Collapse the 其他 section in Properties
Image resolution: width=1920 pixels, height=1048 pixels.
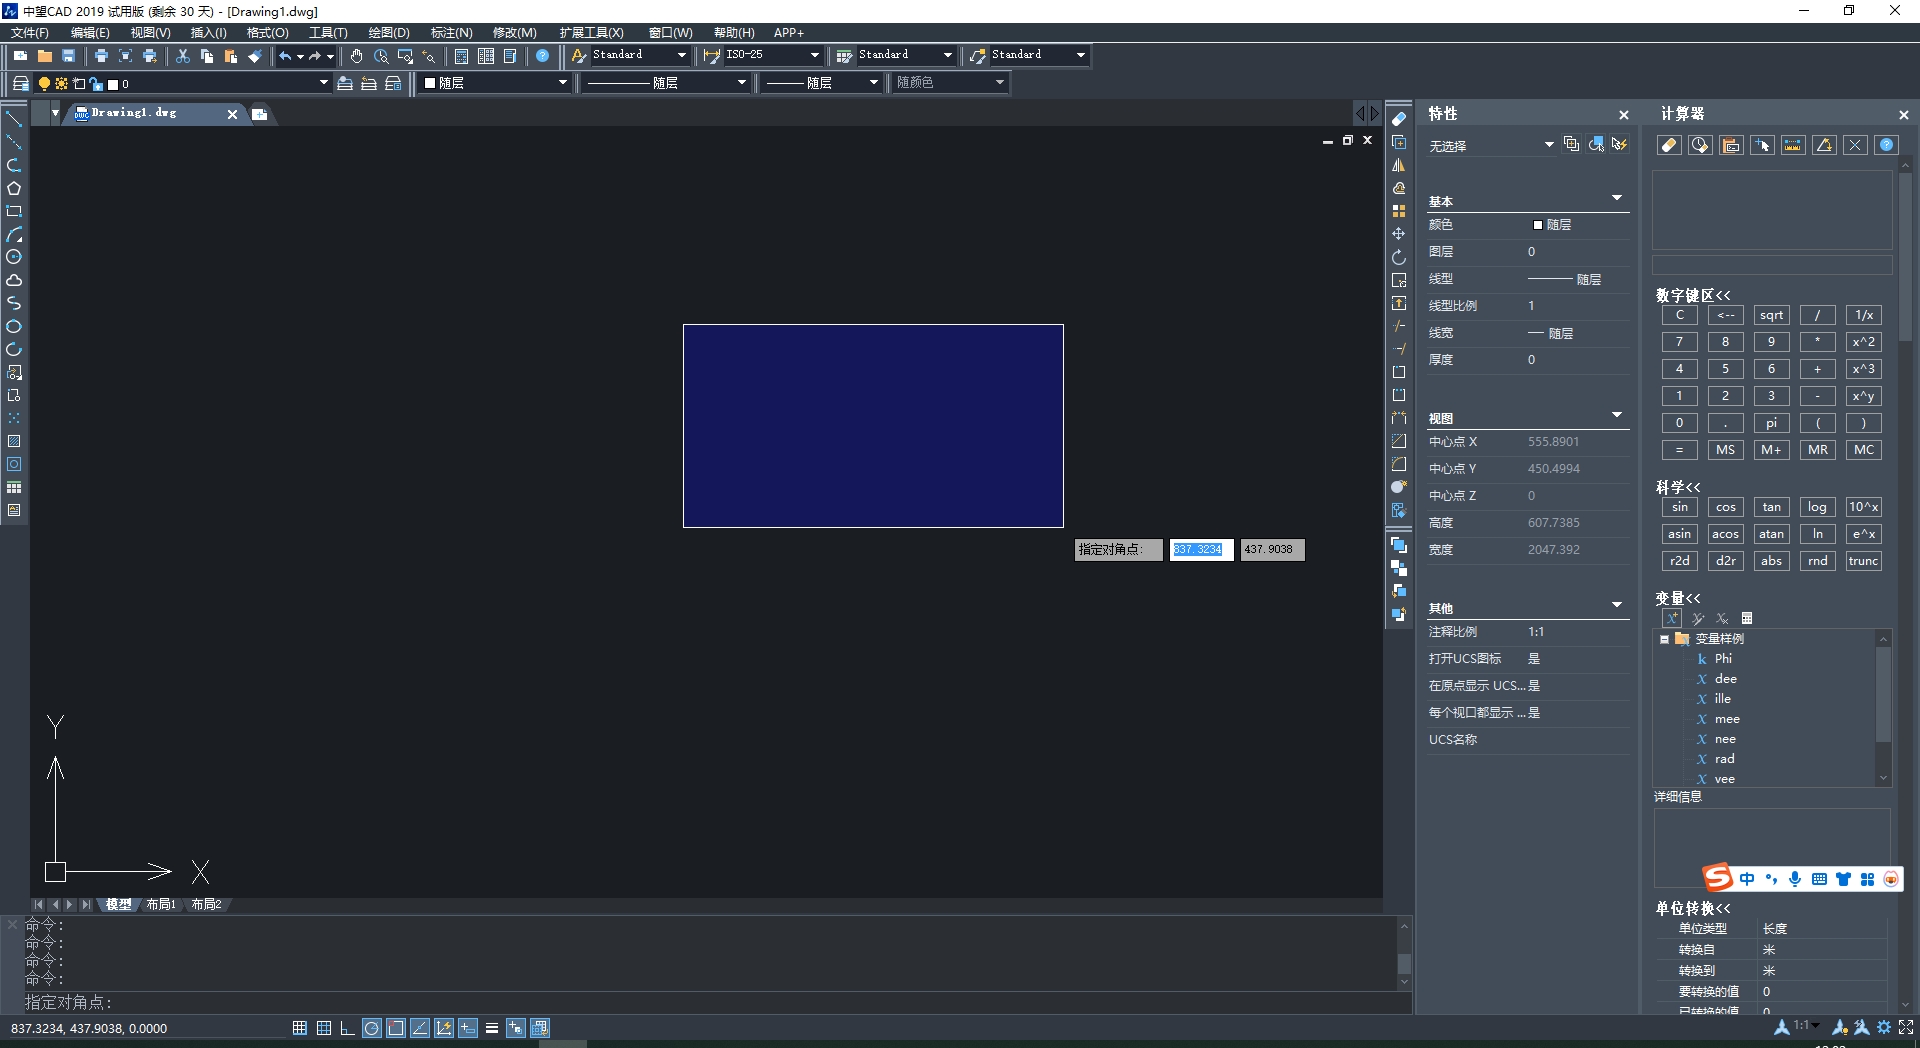[1617, 605]
